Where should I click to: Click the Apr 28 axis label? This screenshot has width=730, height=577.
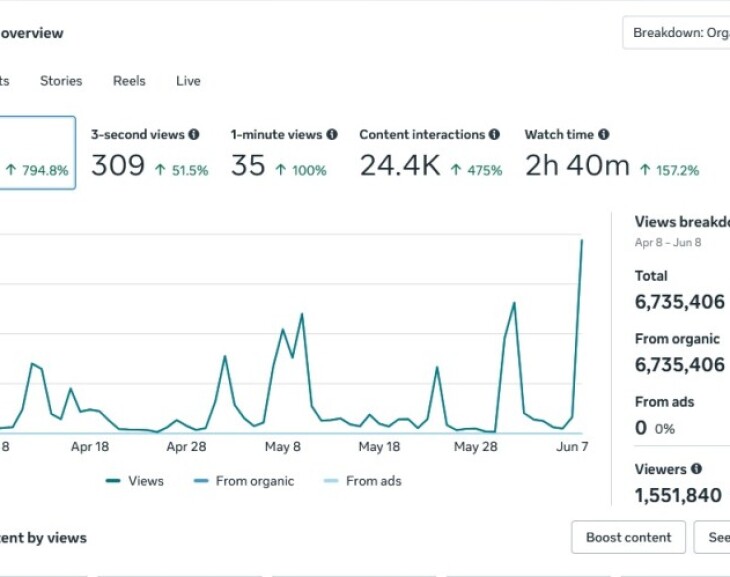point(186,447)
